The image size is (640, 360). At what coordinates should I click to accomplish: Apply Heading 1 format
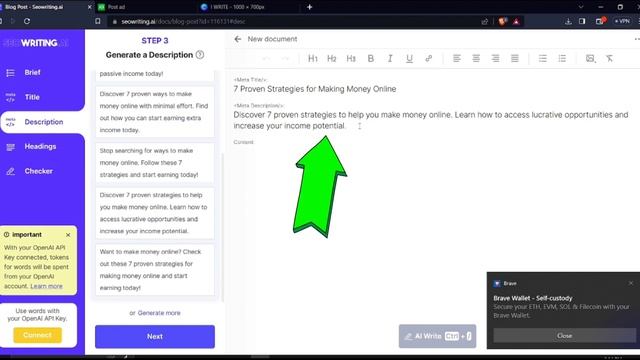click(x=313, y=58)
